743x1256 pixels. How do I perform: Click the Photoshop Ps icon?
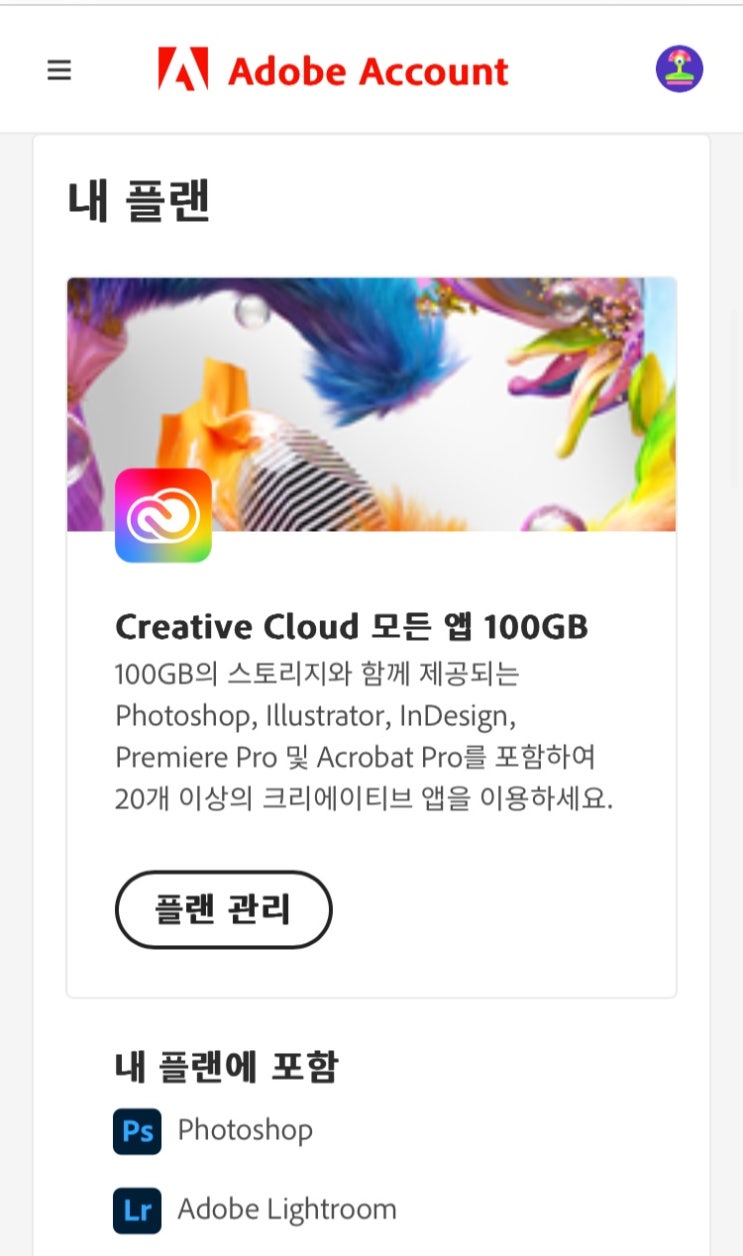137,1131
